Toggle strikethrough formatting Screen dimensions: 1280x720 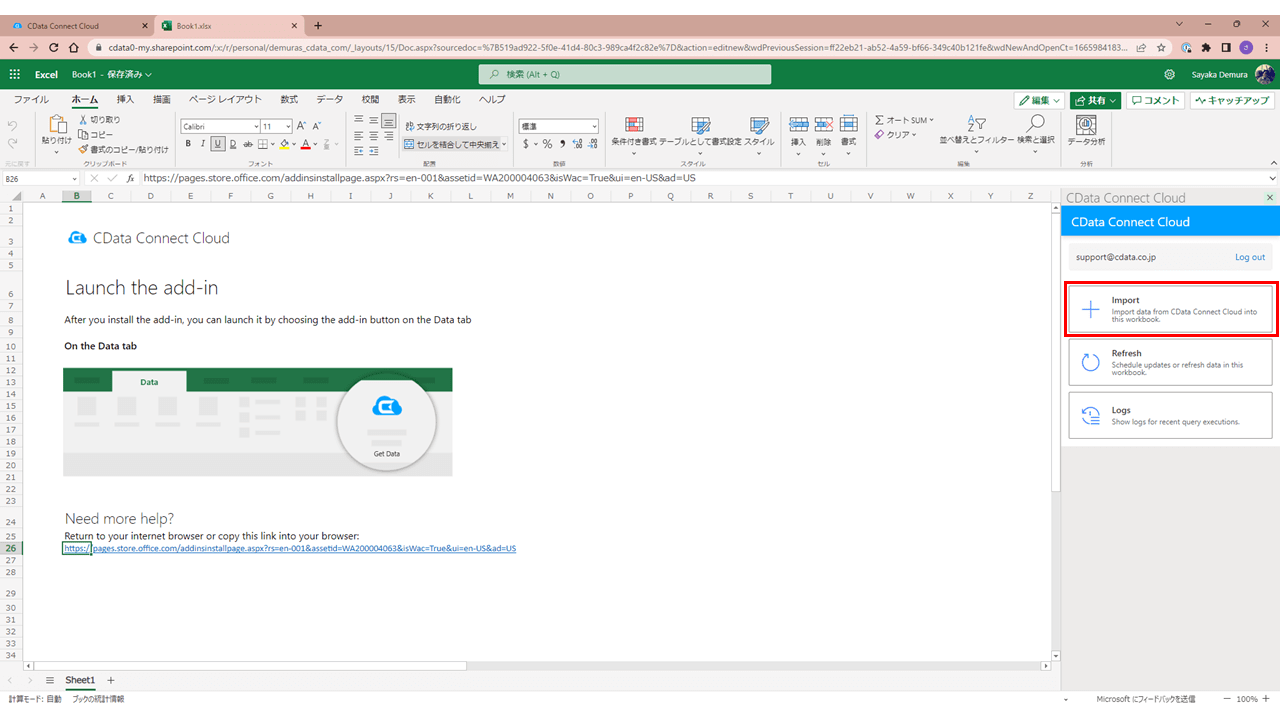coord(247,144)
